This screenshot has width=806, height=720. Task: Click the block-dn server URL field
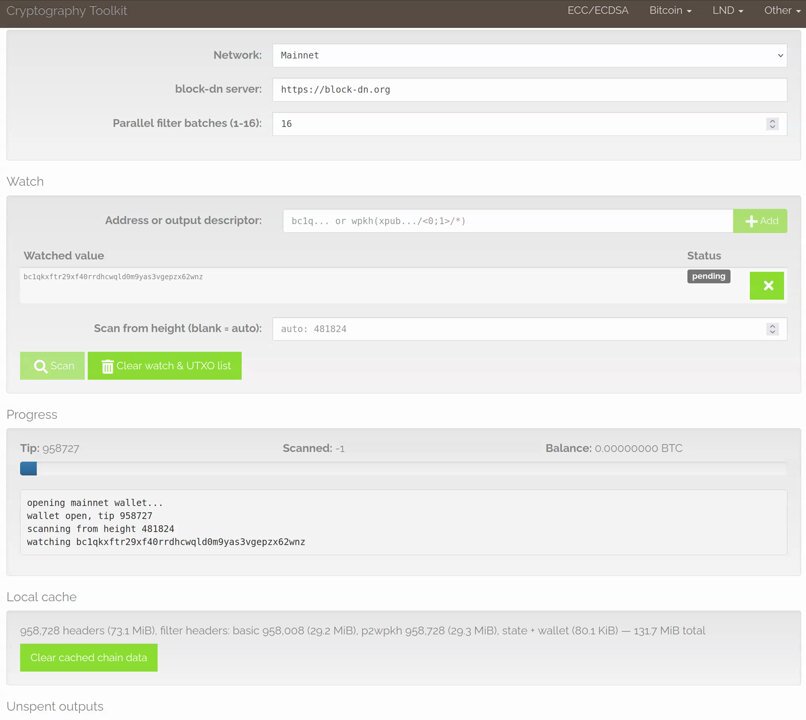coord(529,89)
